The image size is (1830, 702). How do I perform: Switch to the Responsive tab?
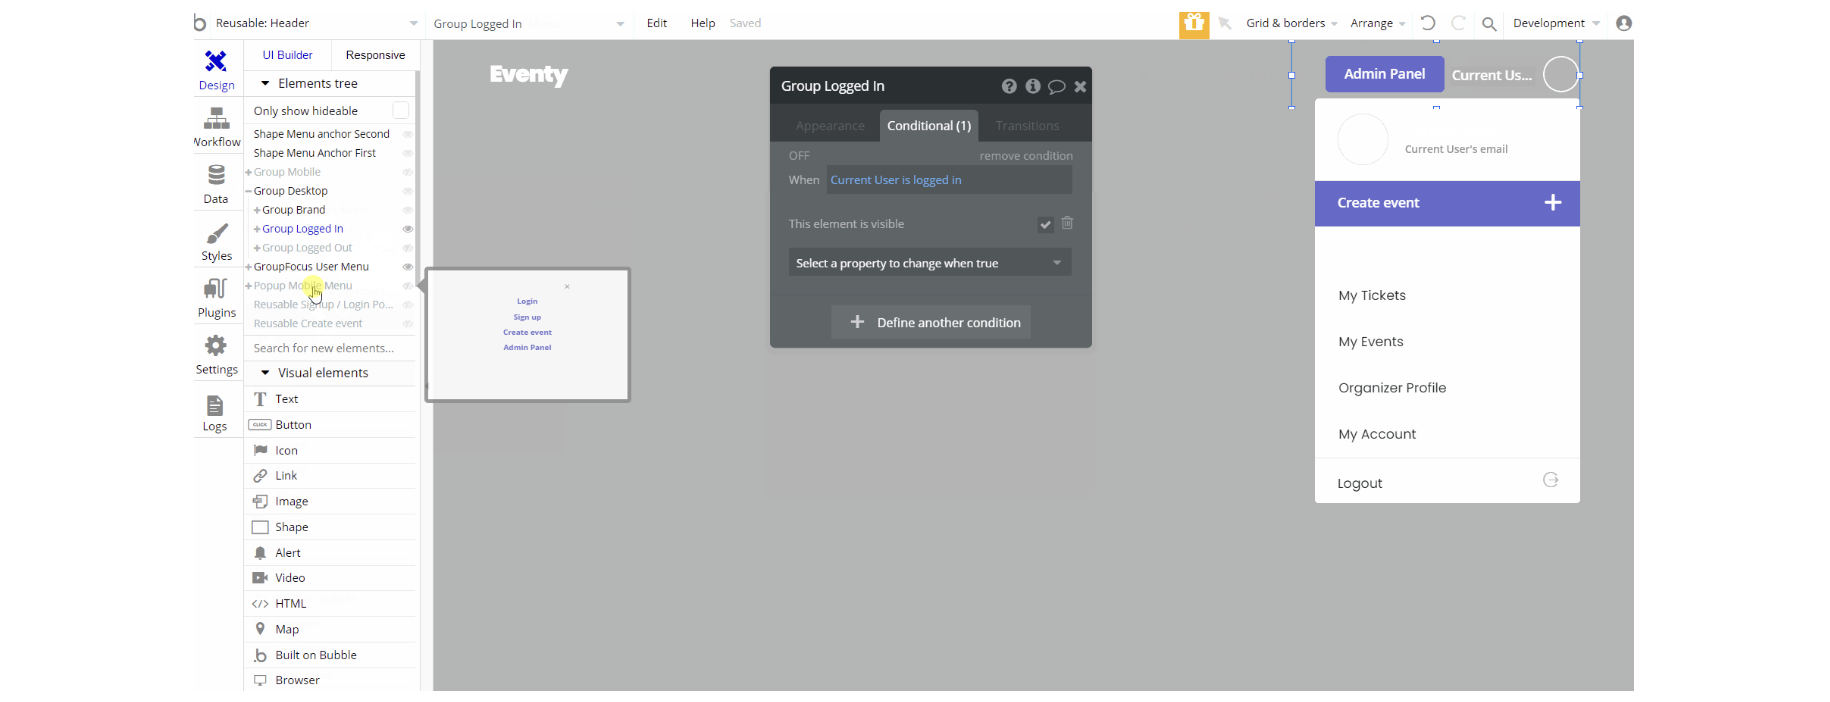click(x=375, y=55)
